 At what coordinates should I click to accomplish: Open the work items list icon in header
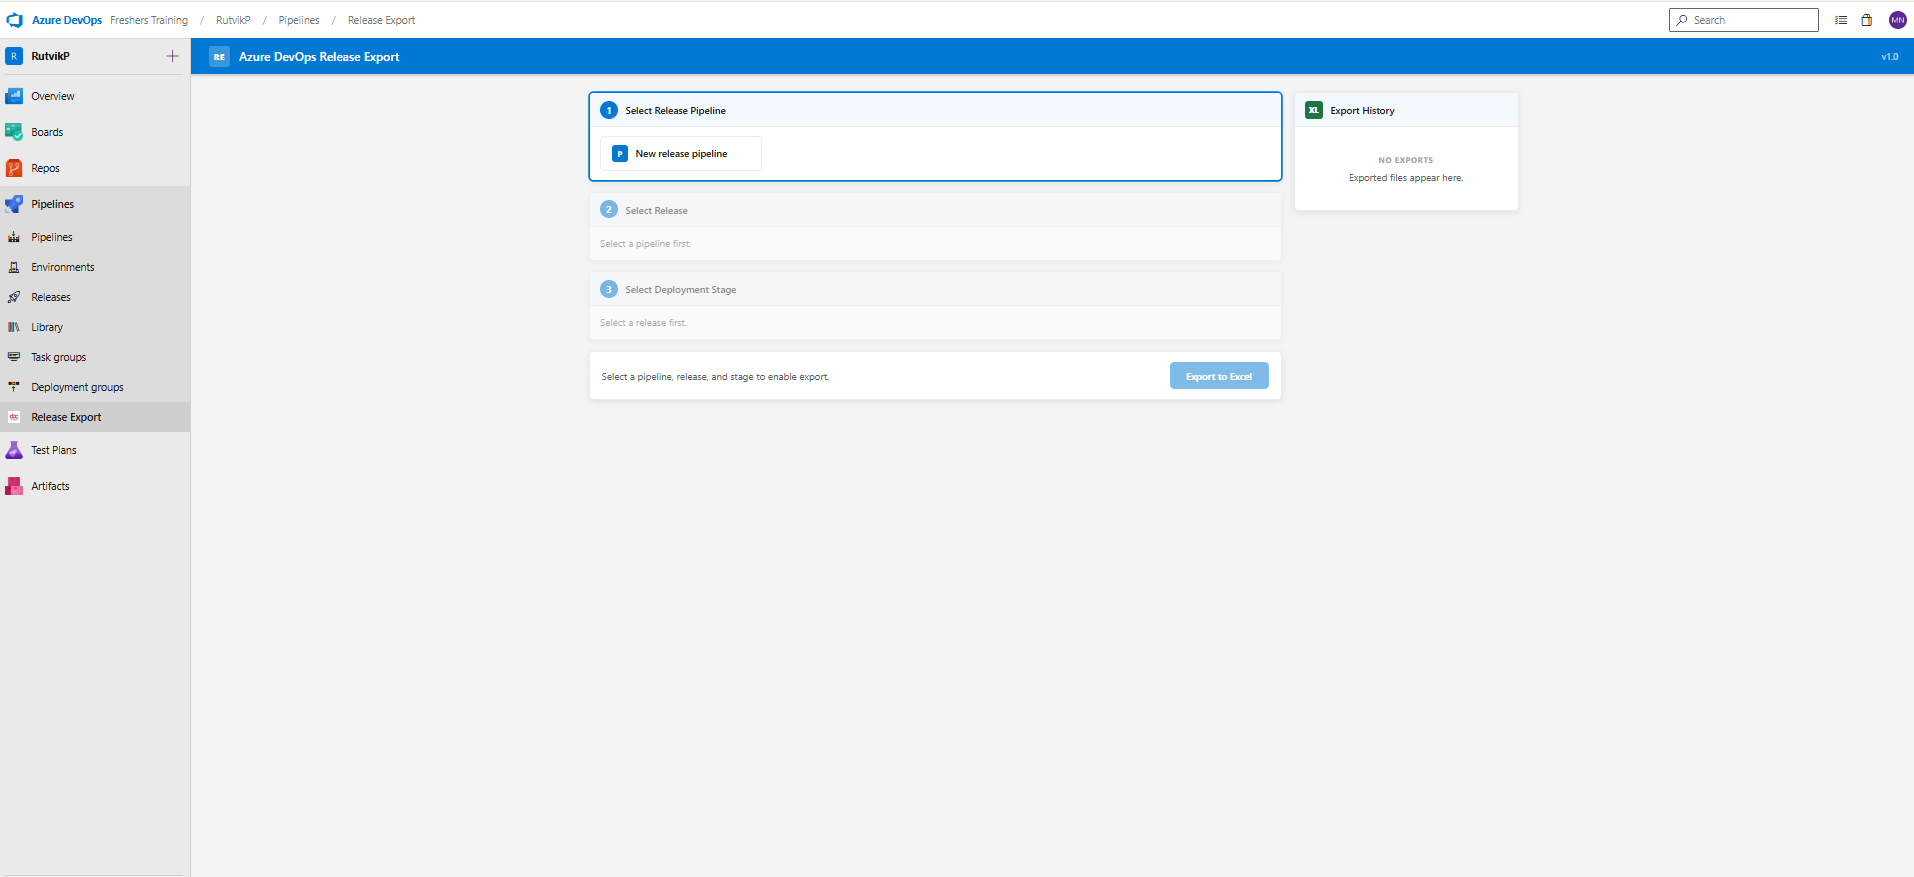1841,20
